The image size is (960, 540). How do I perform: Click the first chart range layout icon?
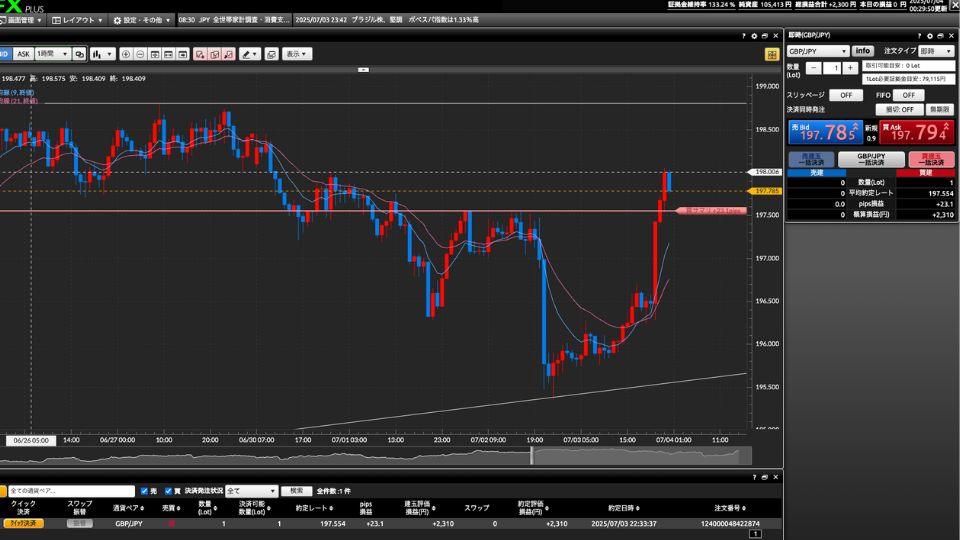point(155,54)
